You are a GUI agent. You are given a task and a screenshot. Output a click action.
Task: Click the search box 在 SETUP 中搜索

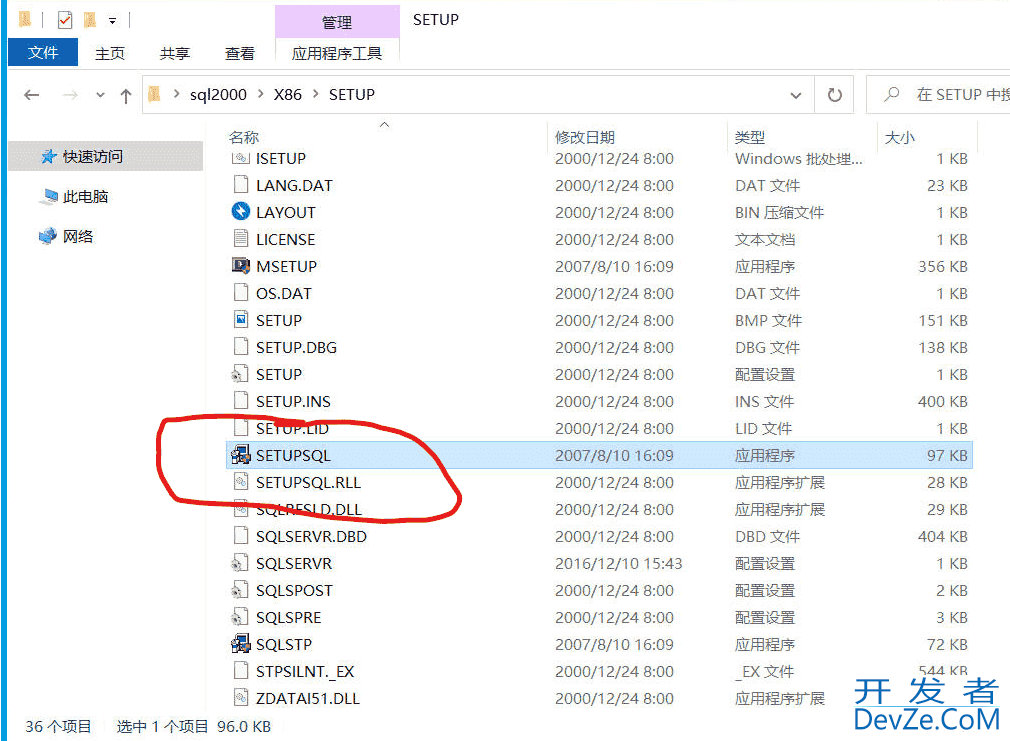(x=940, y=95)
